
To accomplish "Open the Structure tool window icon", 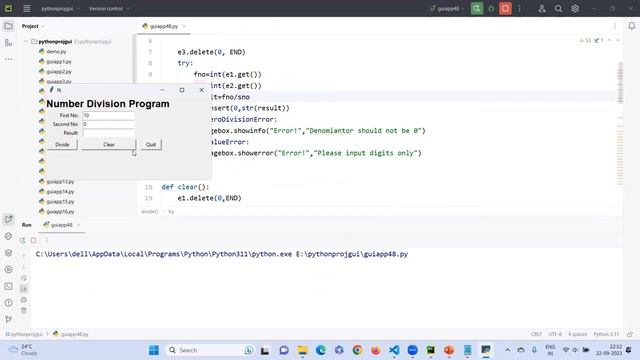I will [x=8, y=42].
